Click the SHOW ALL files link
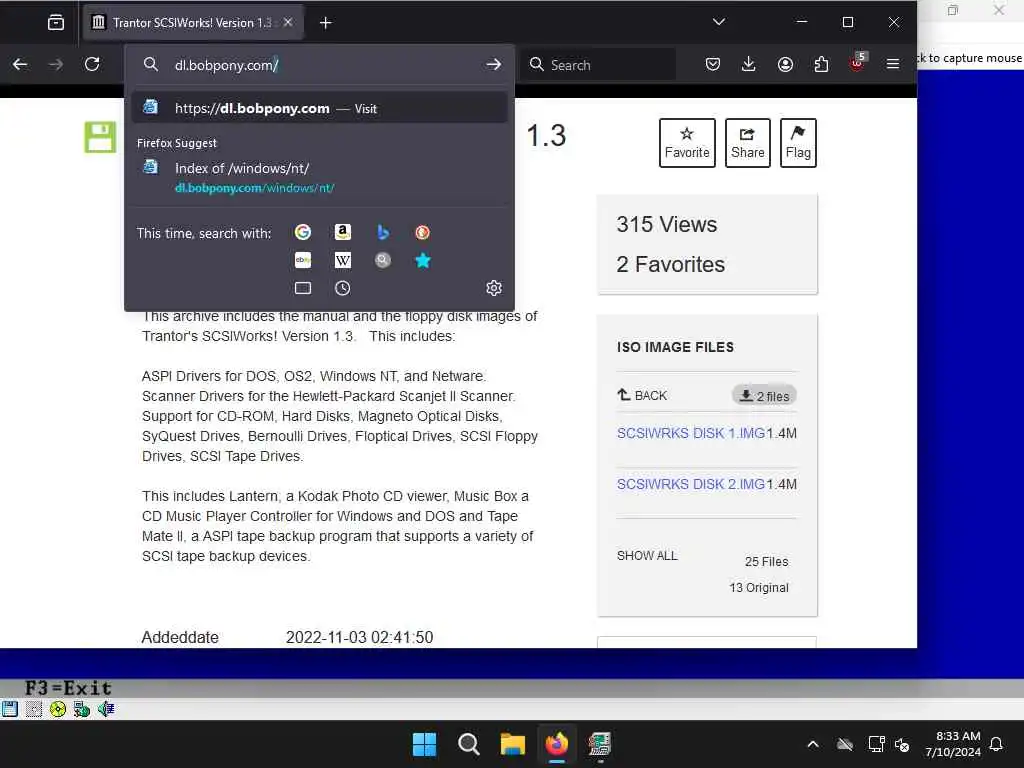The height and width of the screenshot is (768, 1024). pyautogui.click(x=647, y=556)
